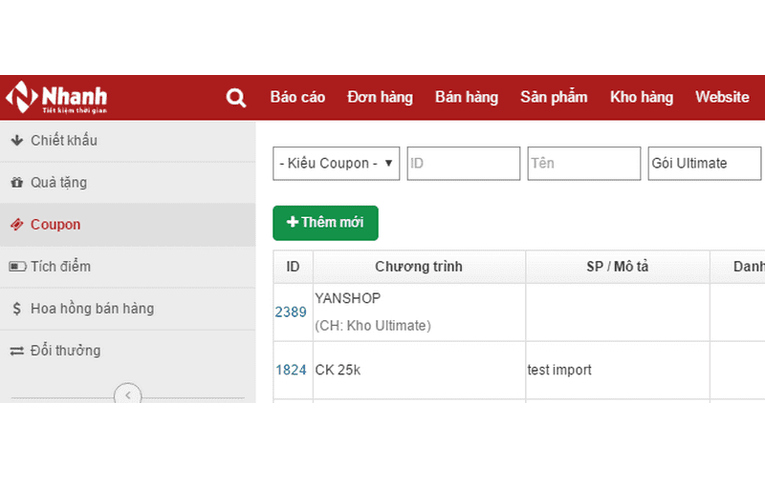Screen dimensions: 765x478
Task: Open coupon ID 2389 link
Action: click(x=291, y=312)
